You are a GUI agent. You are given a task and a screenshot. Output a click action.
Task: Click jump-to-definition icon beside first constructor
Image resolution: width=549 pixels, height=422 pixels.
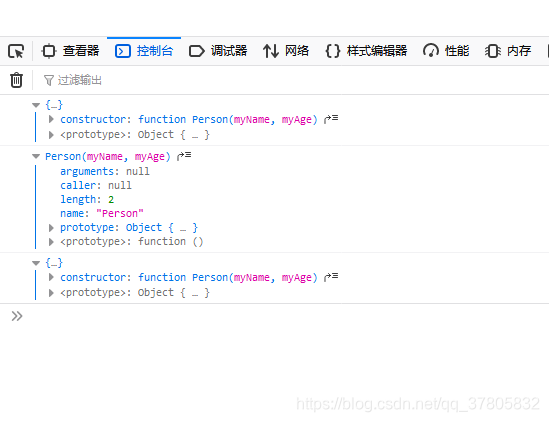click(x=331, y=119)
